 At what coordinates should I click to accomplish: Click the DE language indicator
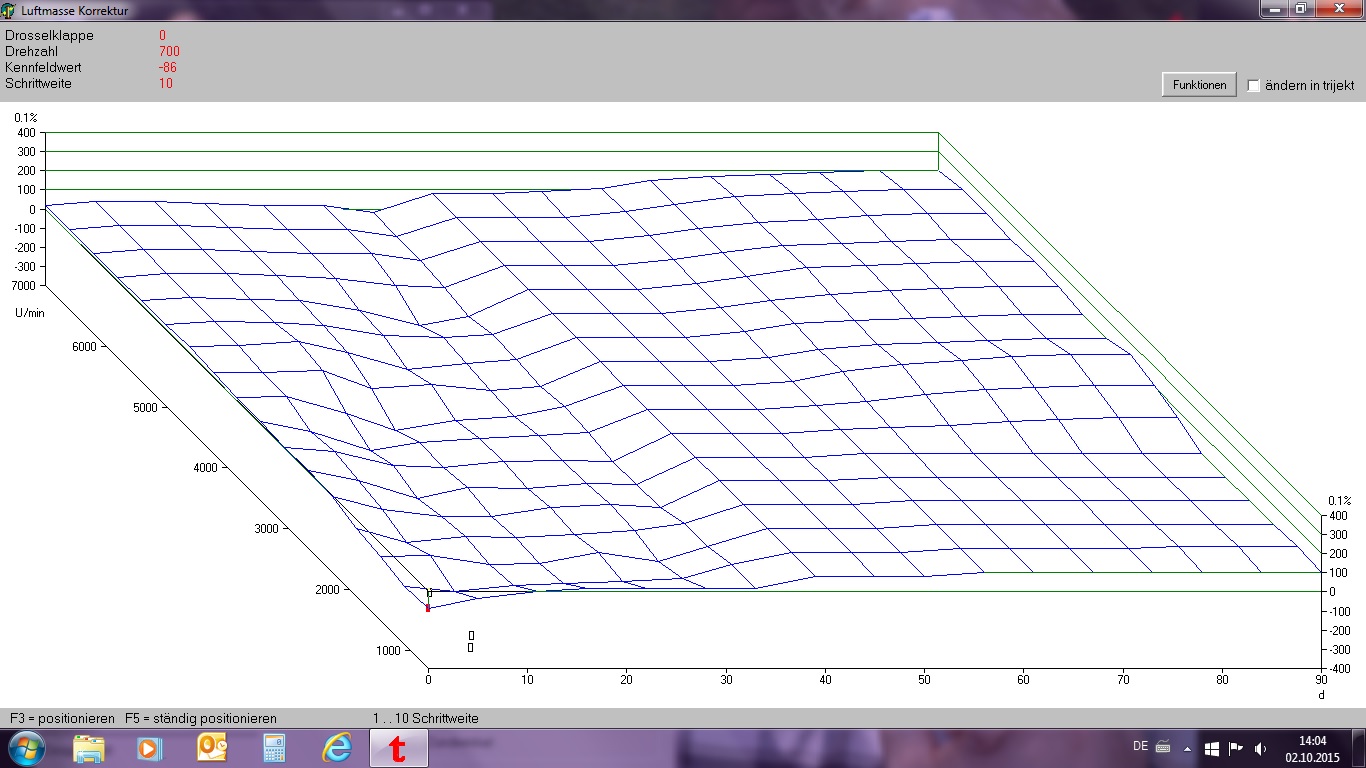(x=1140, y=746)
